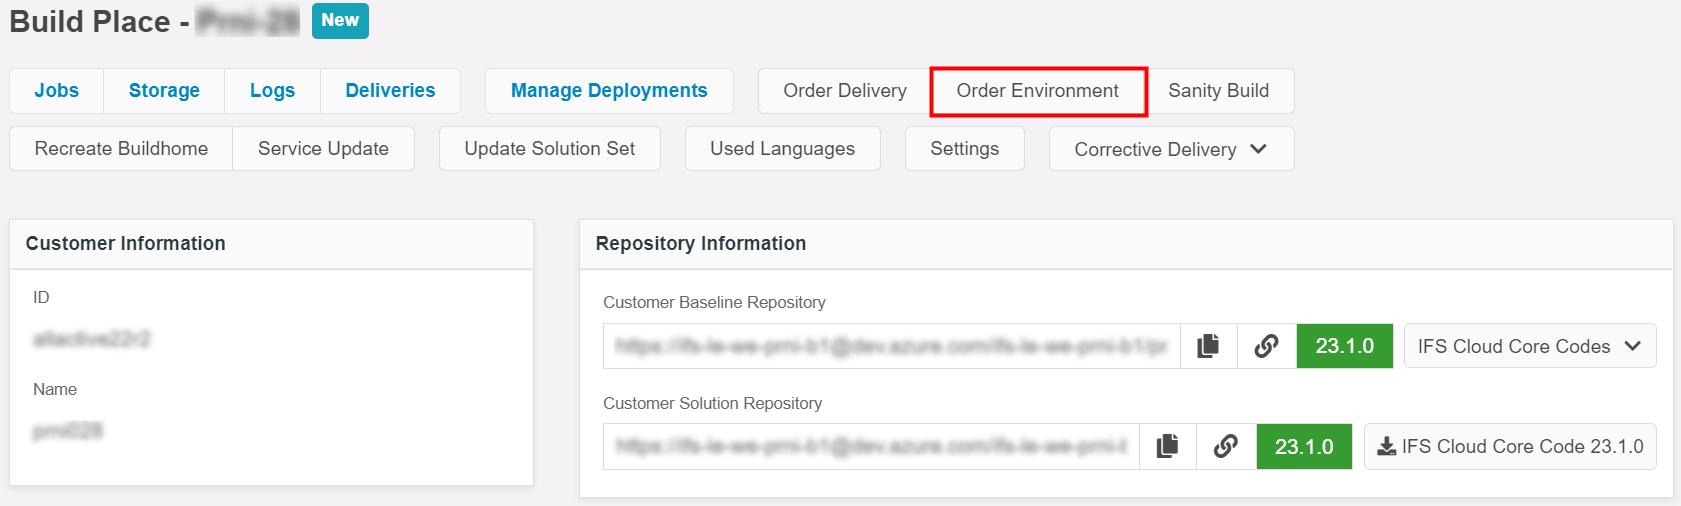1681x506 pixels.
Task: Download IFS Cloud Core Code 23.1.0
Action: coord(1510,447)
